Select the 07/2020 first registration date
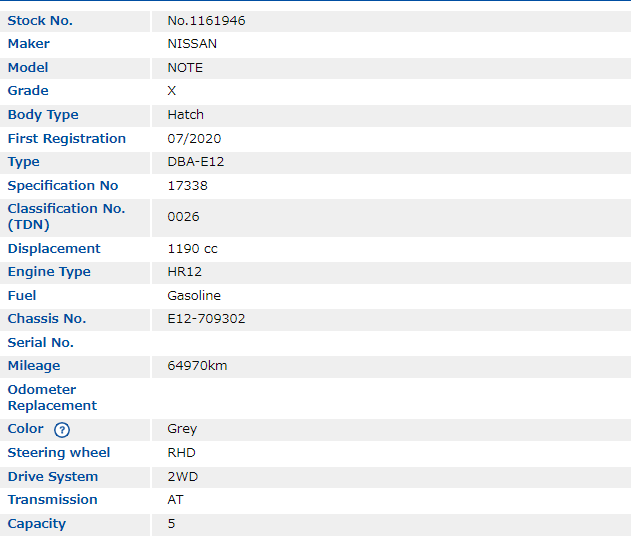631x546 pixels. click(x=194, y=139)
